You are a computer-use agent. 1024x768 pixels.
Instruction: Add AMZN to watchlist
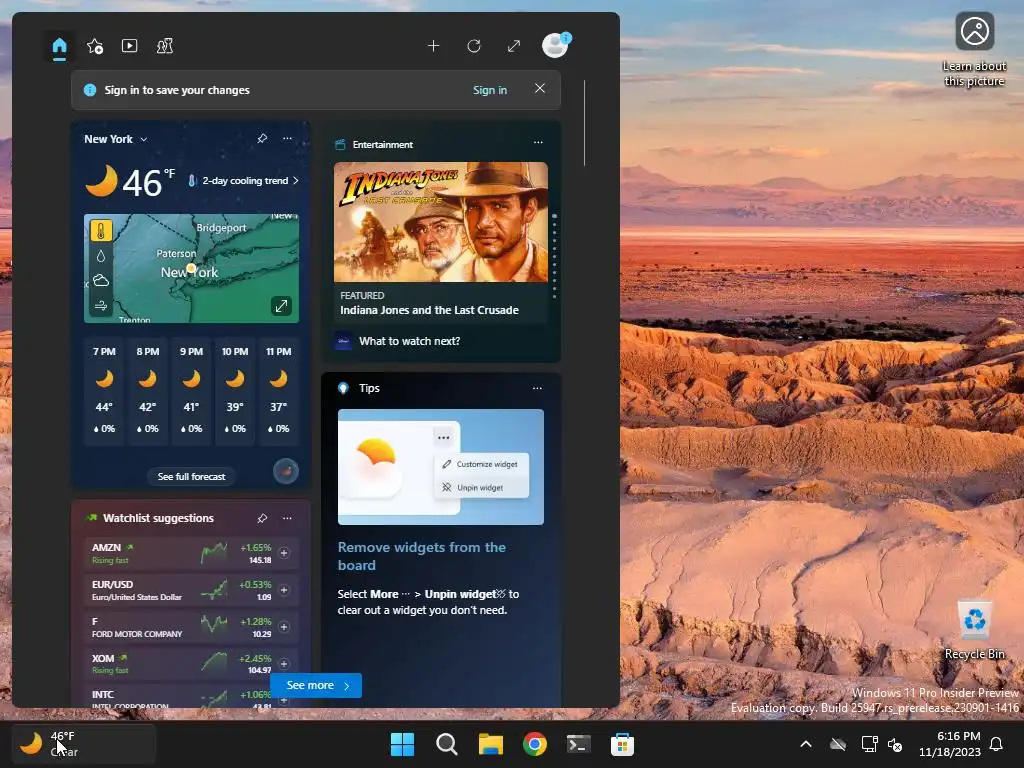(x=284, y=553)
